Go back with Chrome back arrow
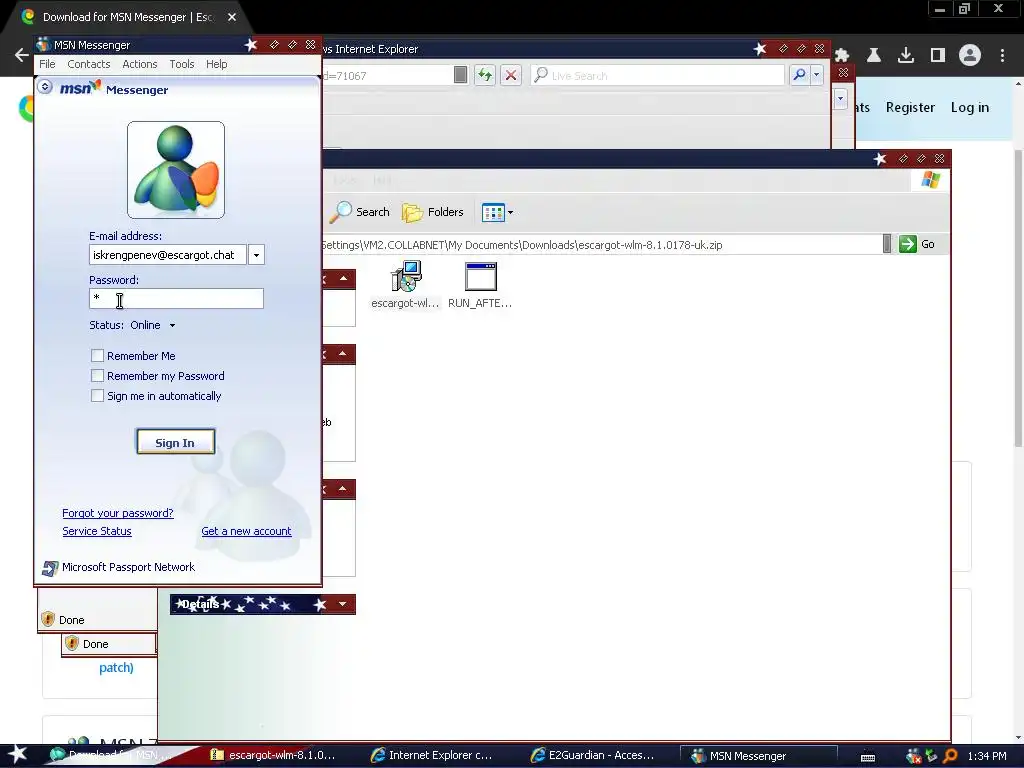The height and width of the screenshot is (768, 1024). (x=22, y=56)
